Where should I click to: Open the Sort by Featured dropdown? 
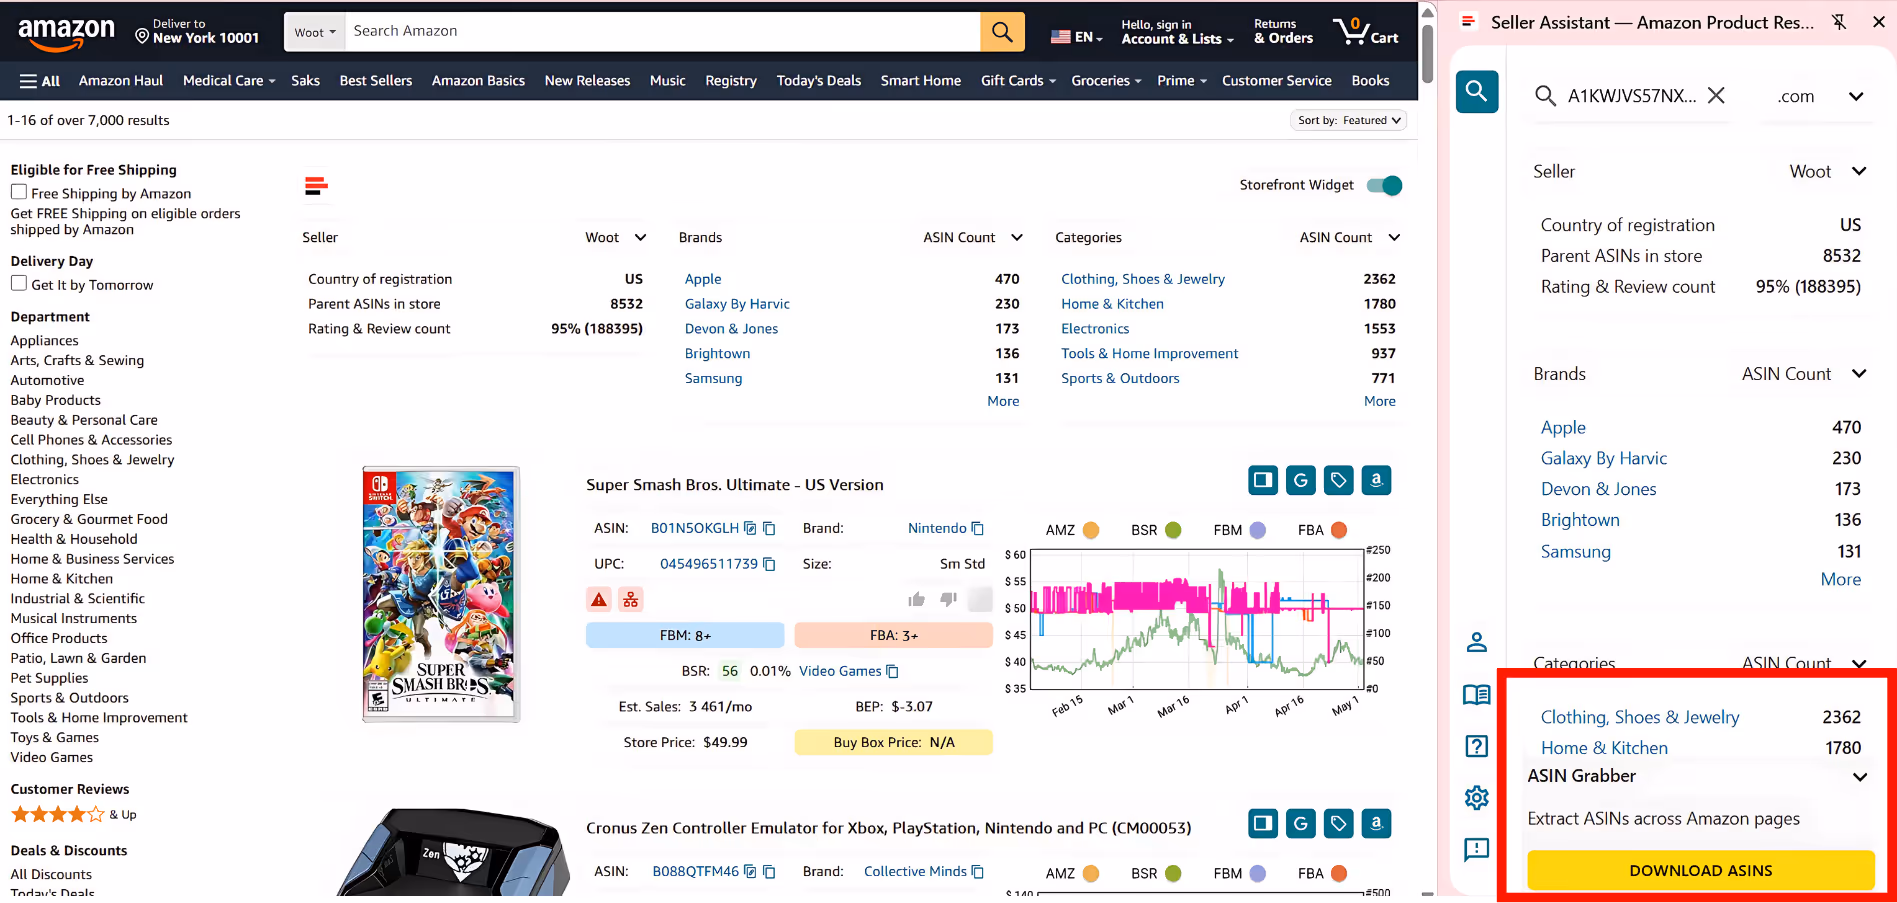tap(1349, 120)
